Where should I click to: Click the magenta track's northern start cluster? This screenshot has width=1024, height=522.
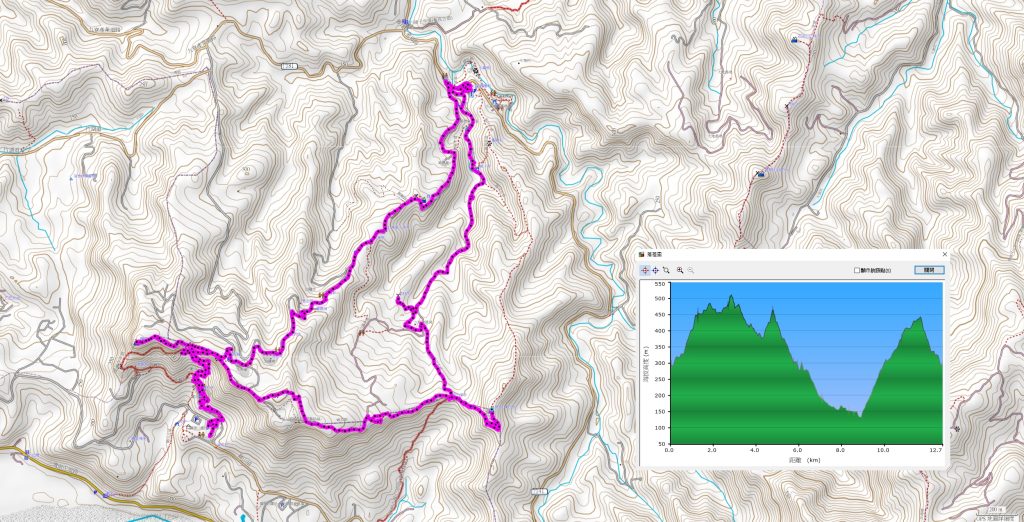point(458,88)
